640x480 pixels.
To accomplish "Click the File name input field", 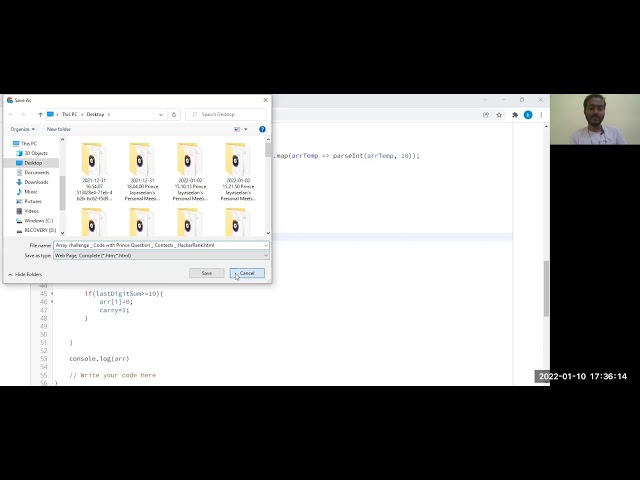I will coord(158,245).
